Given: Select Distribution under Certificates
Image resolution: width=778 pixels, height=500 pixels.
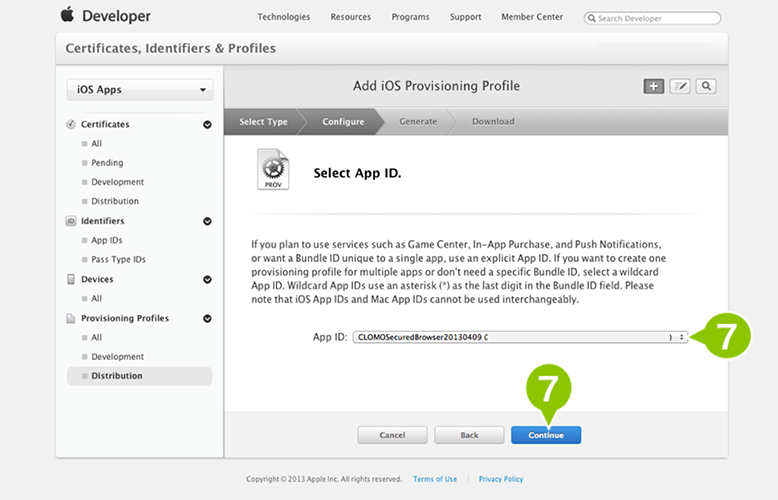Looking at the screenshot, I should (x=115, y=201).
